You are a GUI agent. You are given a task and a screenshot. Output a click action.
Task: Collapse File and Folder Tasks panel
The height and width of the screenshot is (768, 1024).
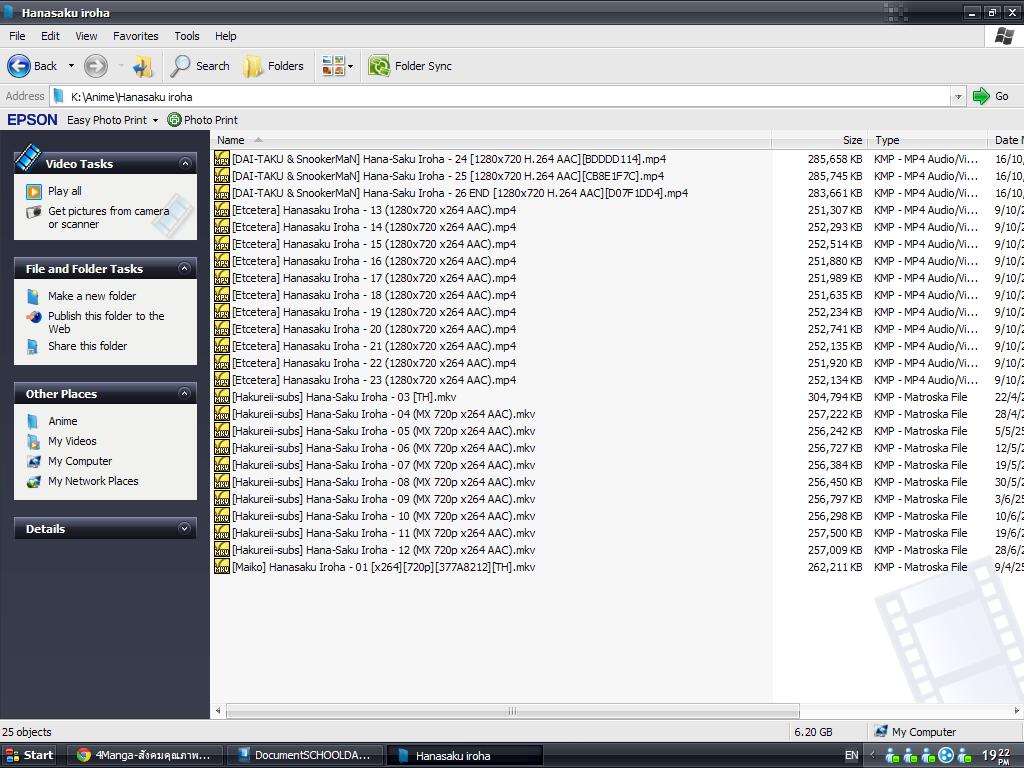click(x=185, y=268)
